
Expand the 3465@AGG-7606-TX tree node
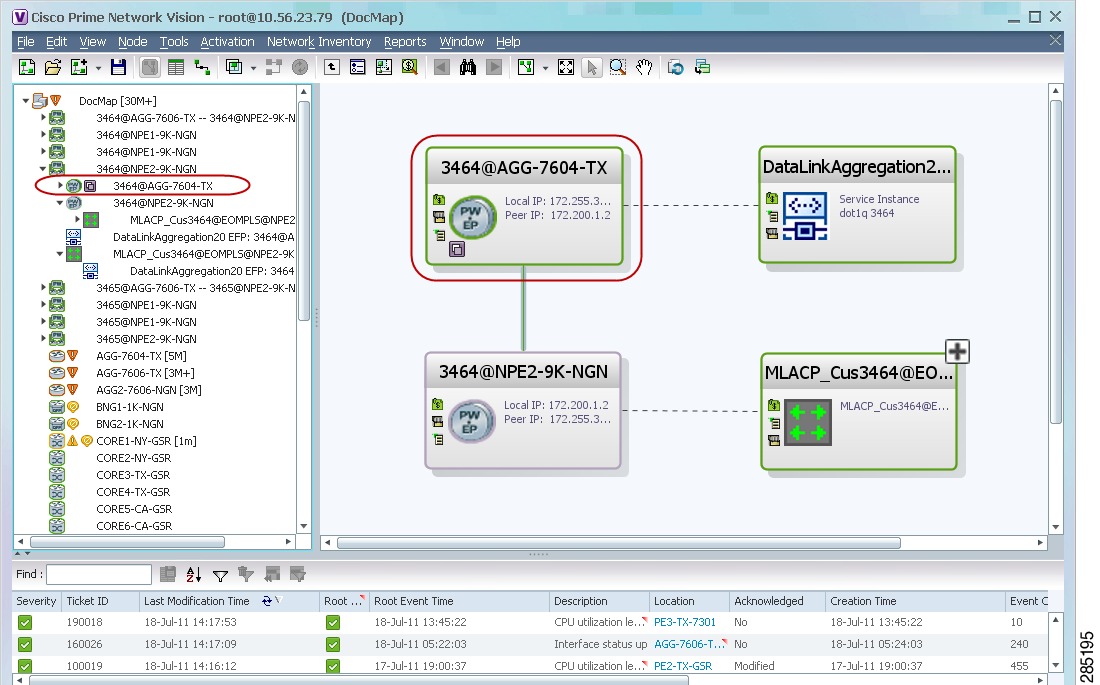43,288
